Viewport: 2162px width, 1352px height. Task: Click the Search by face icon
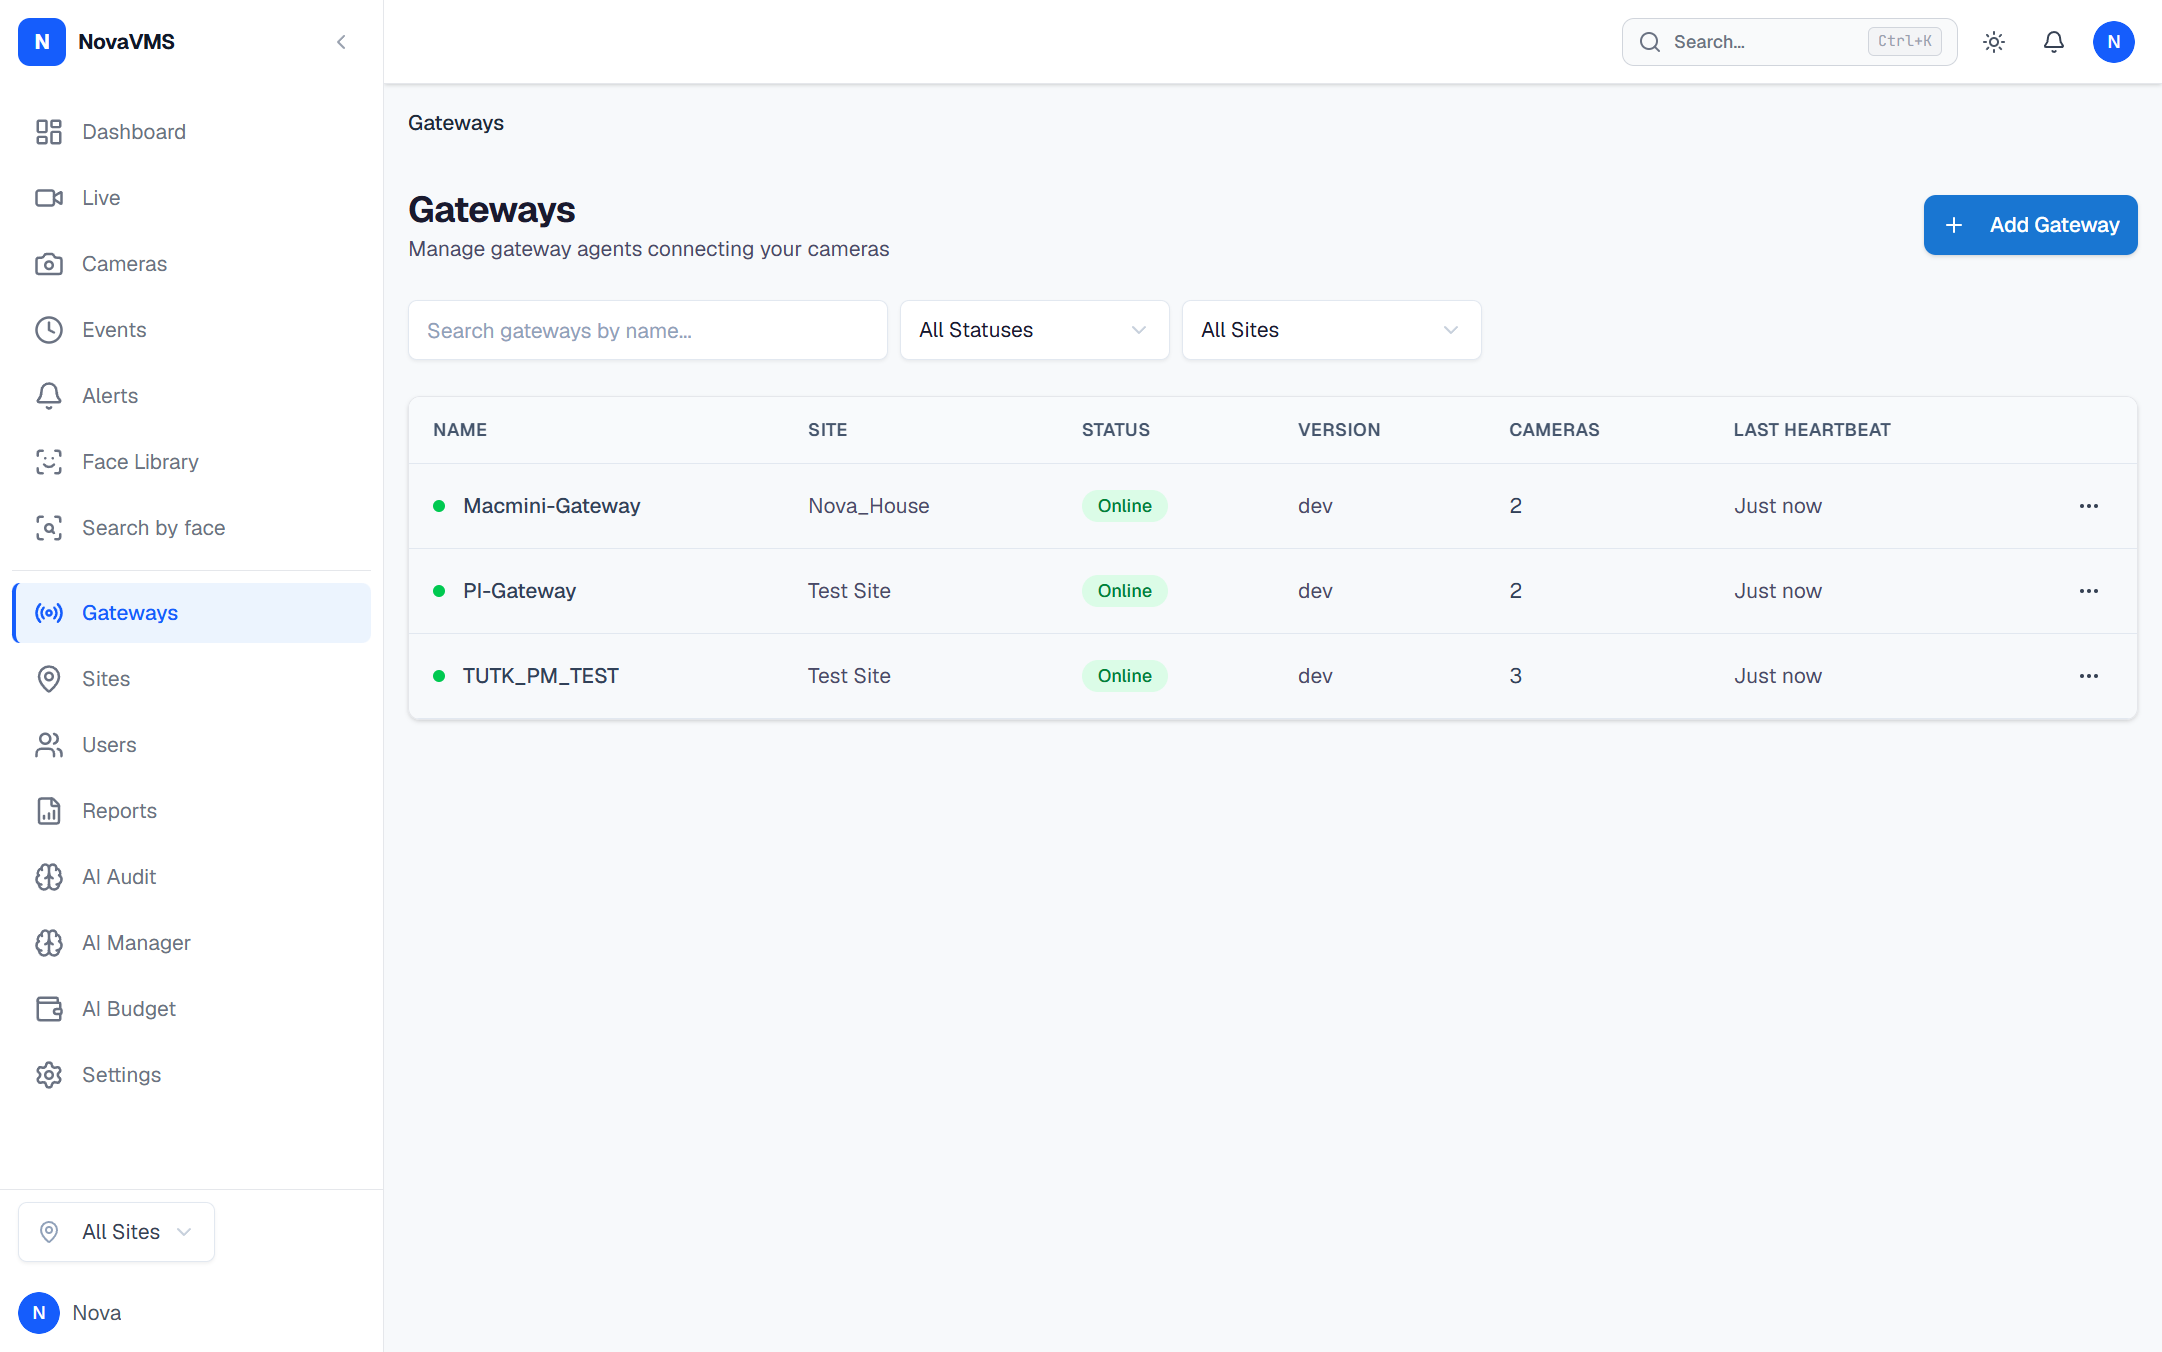[x=49, y=528]
